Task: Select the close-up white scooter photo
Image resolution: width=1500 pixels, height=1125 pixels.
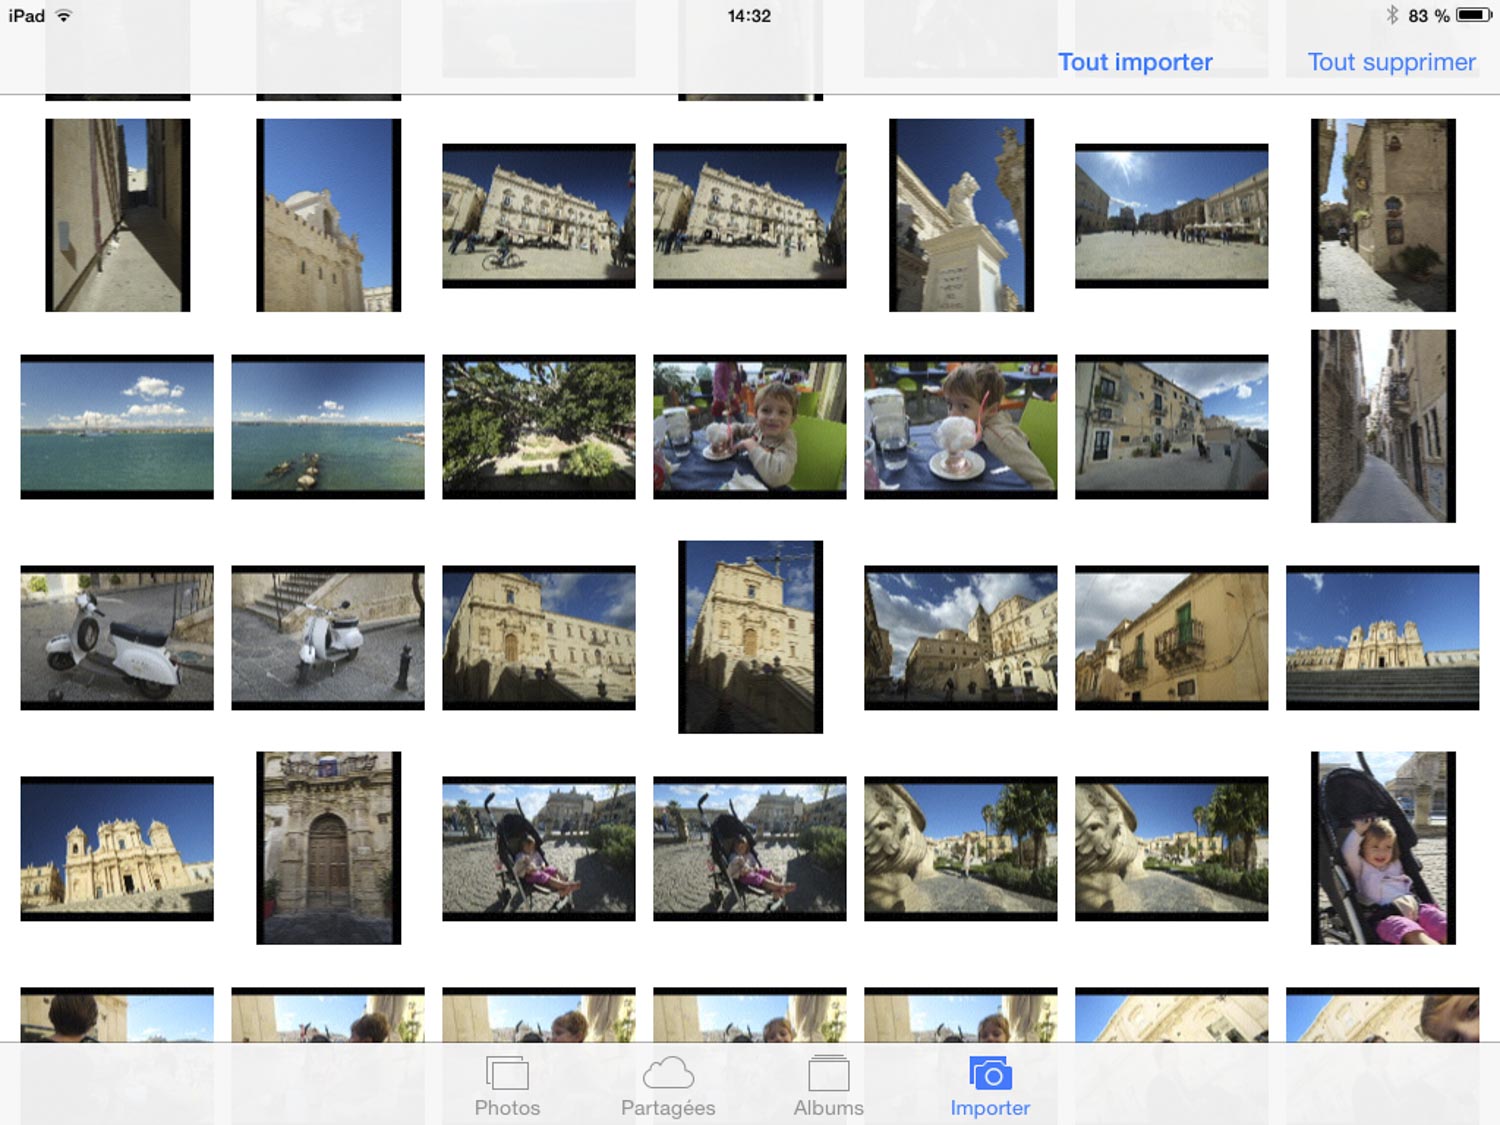Action: click(117, 638)
